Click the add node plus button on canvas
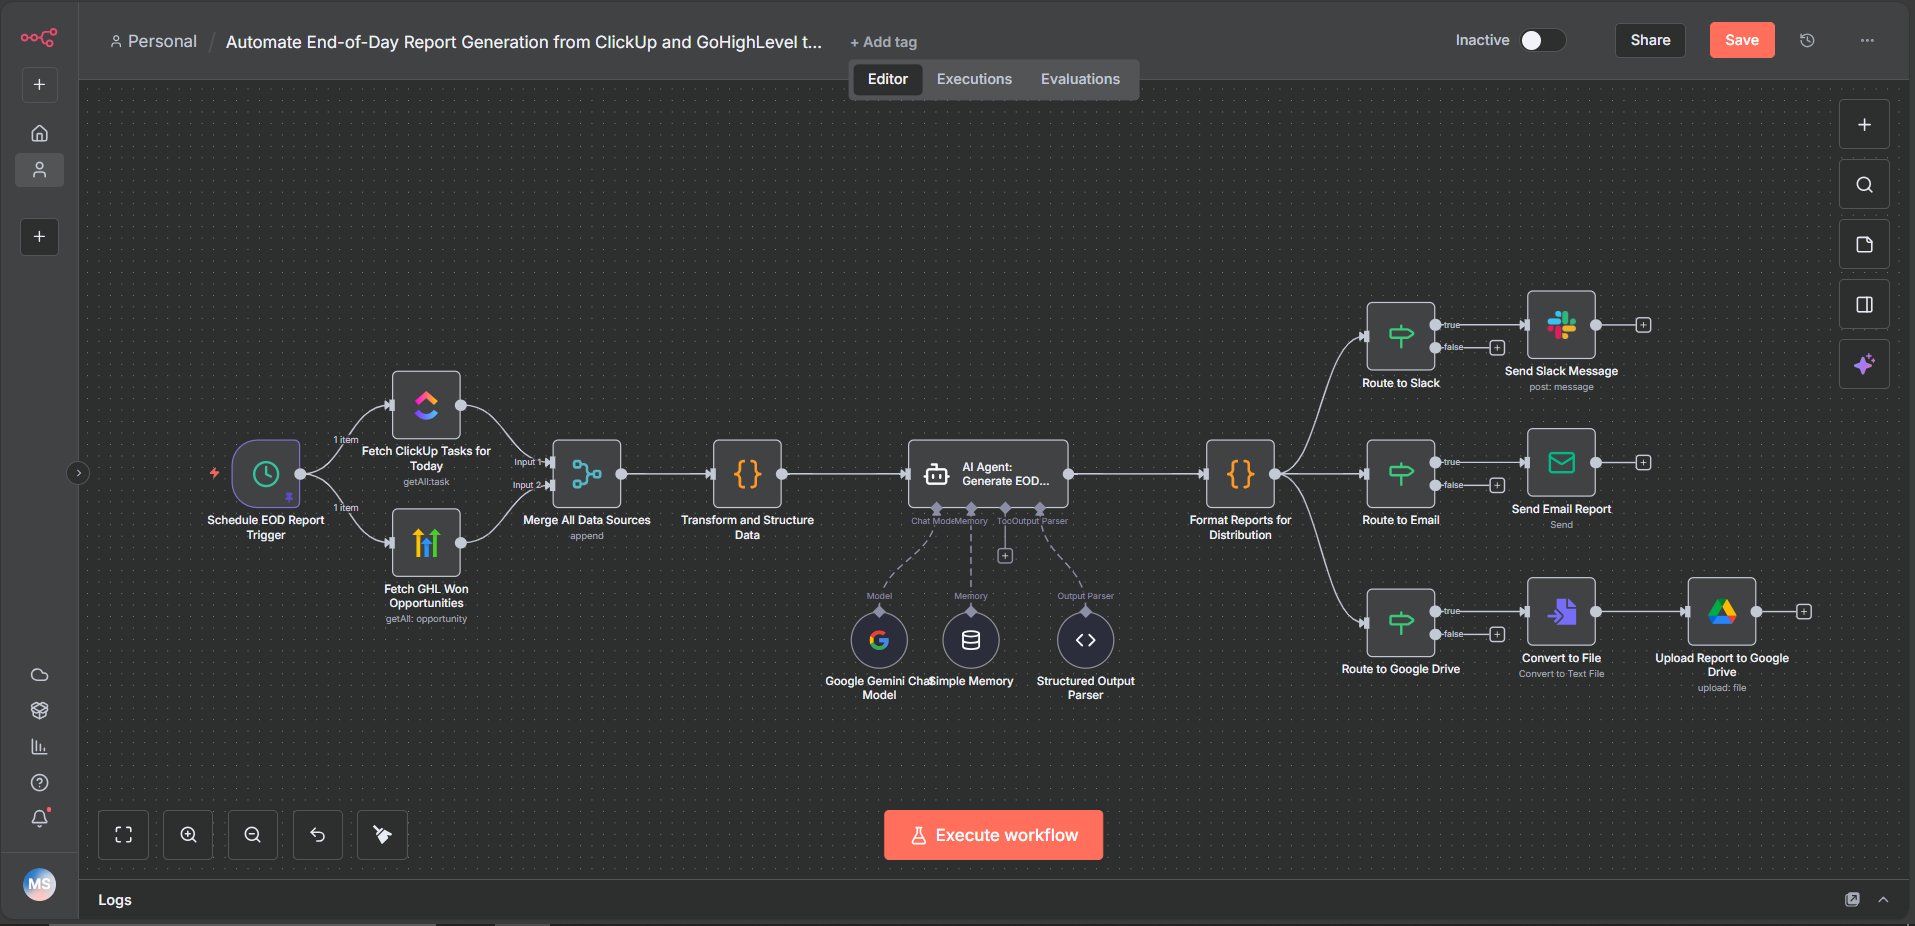This screenshot has height=926, width=1915. (1864, 125)
